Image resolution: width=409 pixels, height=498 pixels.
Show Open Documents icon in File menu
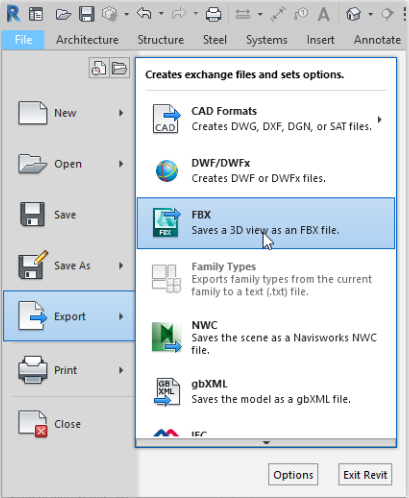tap(119, 68)
